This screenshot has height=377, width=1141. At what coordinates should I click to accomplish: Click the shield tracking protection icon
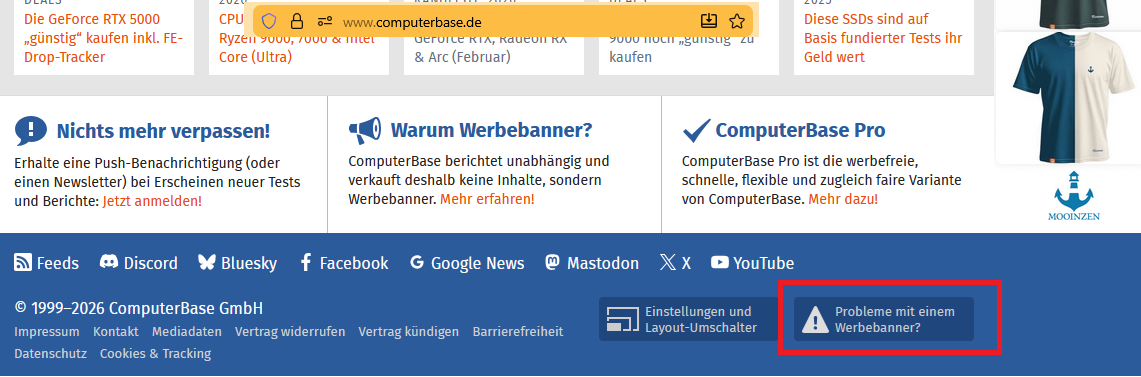coord(269,21)
